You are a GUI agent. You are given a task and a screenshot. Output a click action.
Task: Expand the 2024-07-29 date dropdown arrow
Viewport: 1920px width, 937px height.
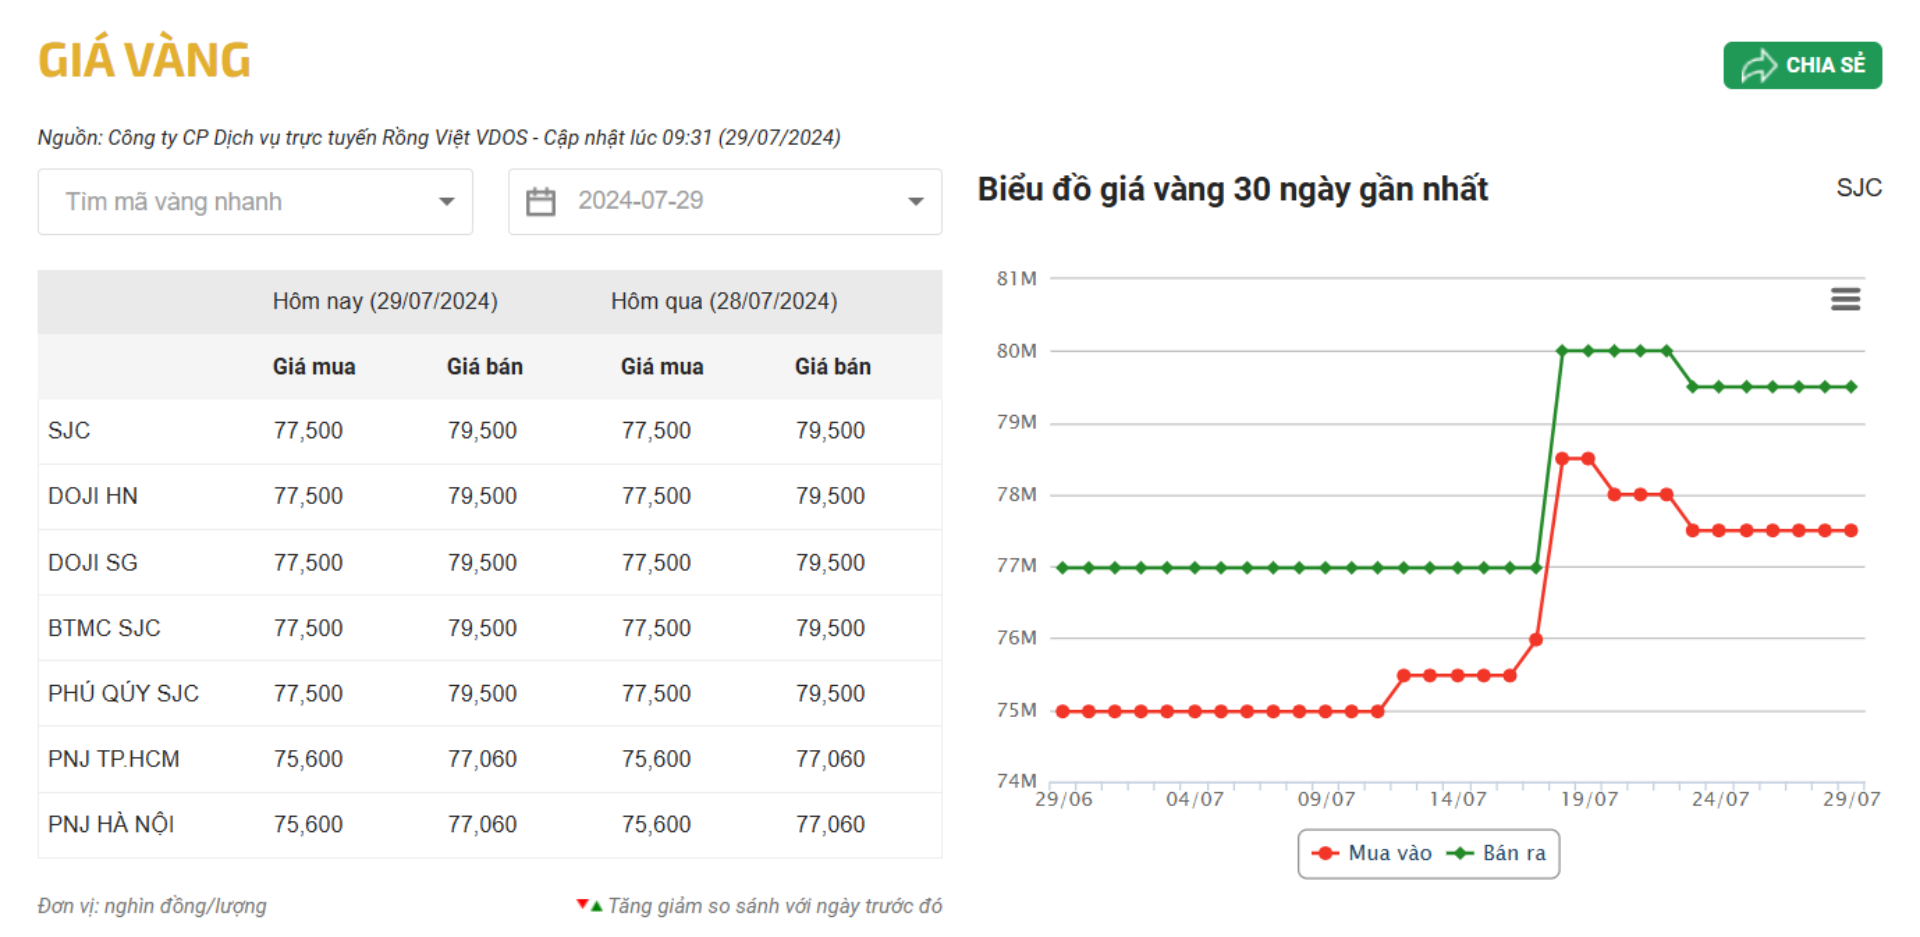[x=916, y=202]
